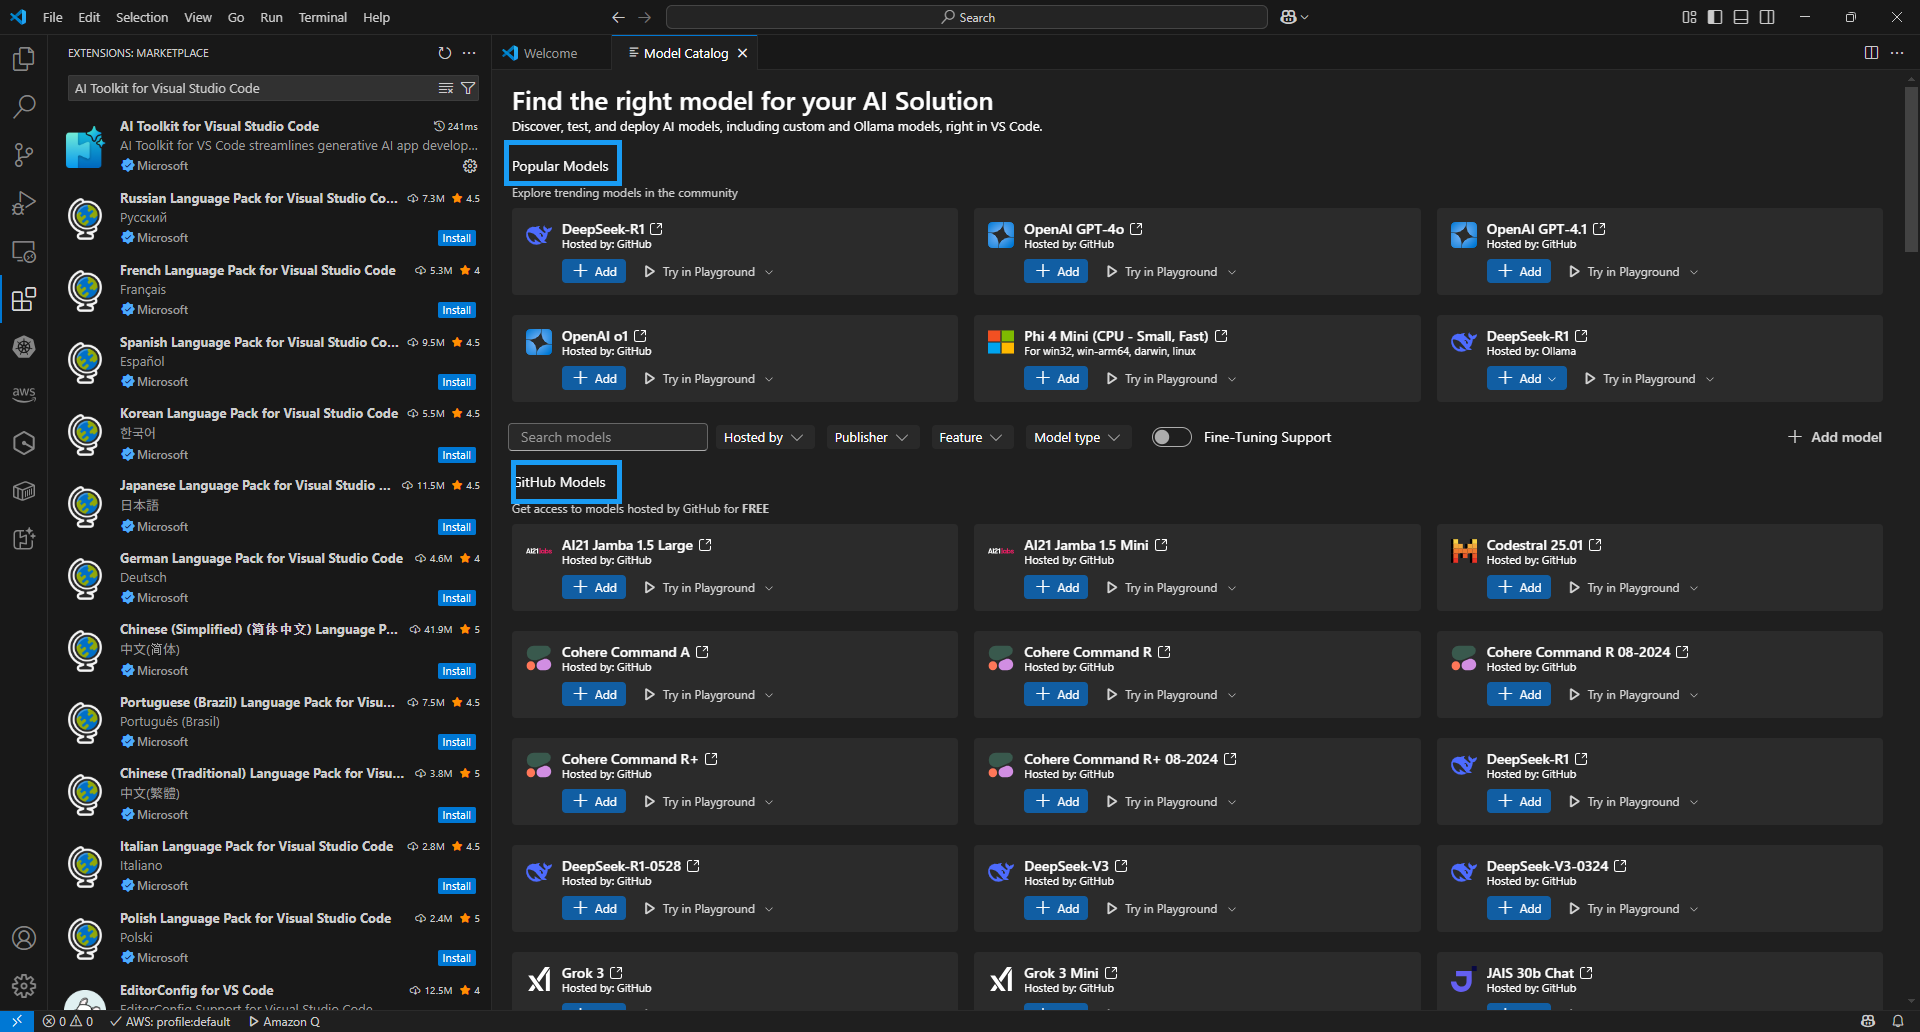Open the remote window status bar button

coord(17,1021)
